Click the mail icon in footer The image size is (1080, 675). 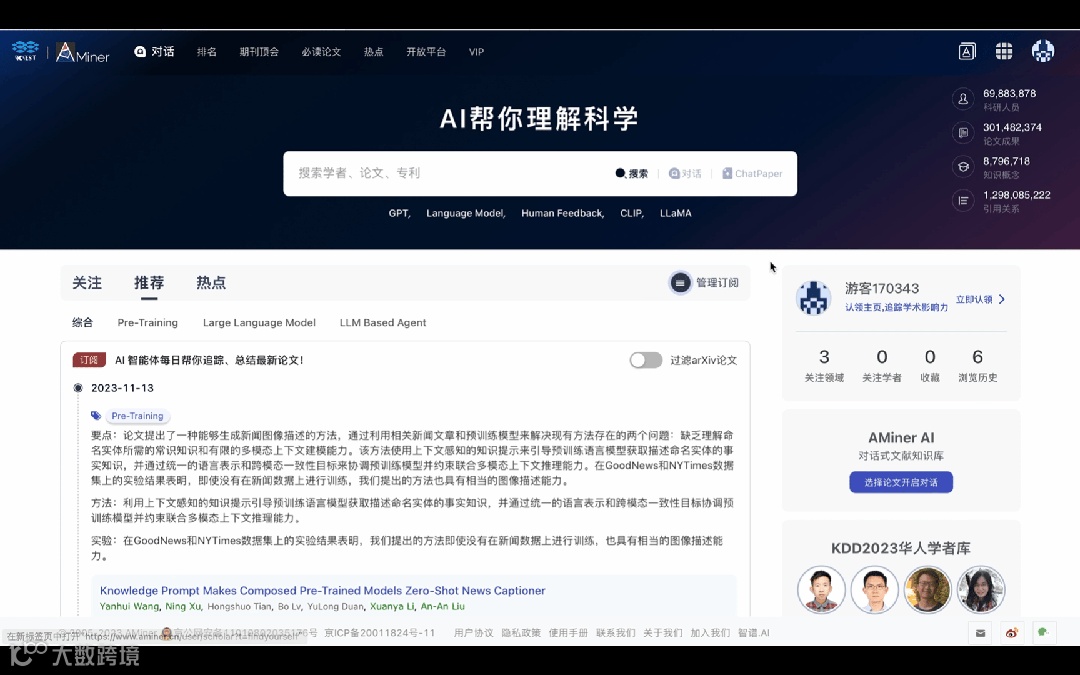coord(980,633)
